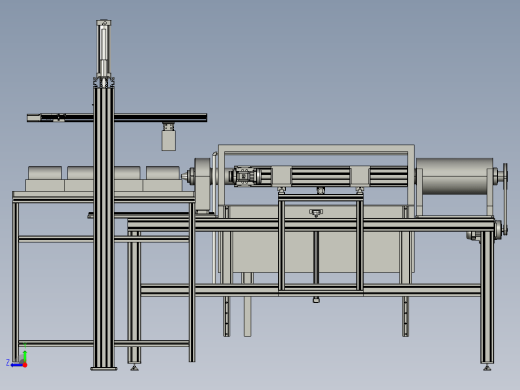Select the large cylindrical drum at right
Viewport: 520px width, 390px height.
455,176
